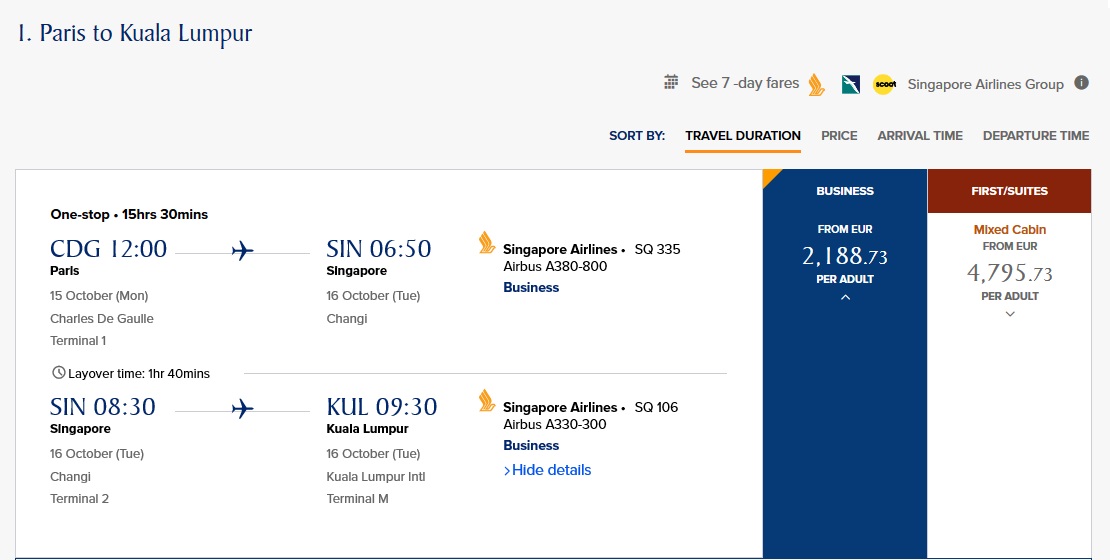Select the First/Suites fare EUR 4,795.73
This screenshot has height=560, width=1110.
1010,273
